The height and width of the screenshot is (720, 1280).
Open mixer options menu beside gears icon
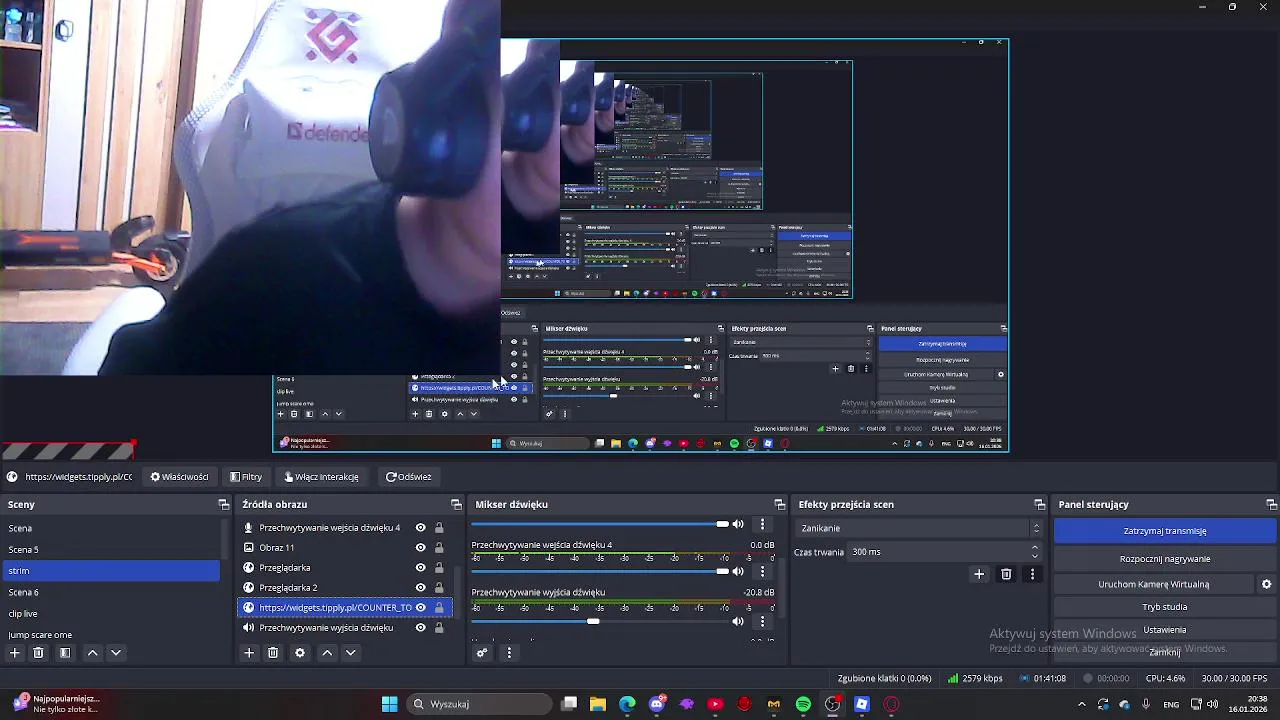point(509,653)
